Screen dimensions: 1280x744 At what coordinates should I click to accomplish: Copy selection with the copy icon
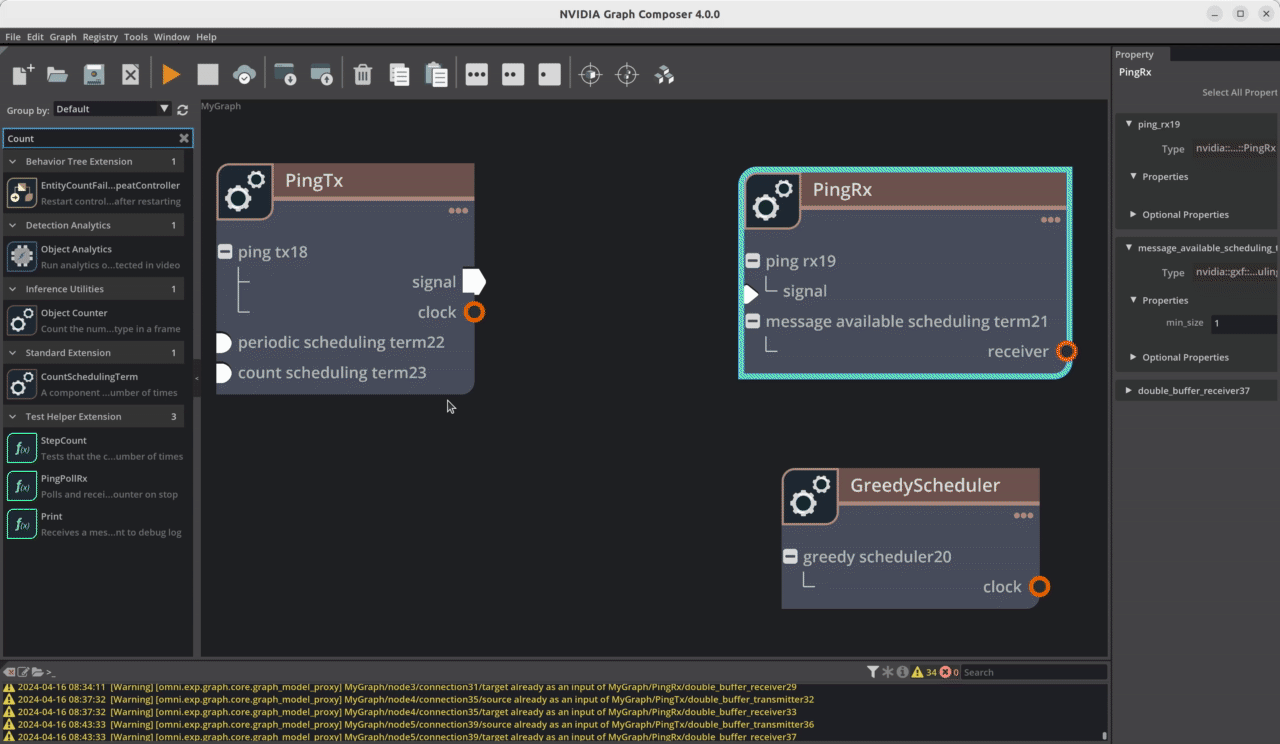pos(399,74)
